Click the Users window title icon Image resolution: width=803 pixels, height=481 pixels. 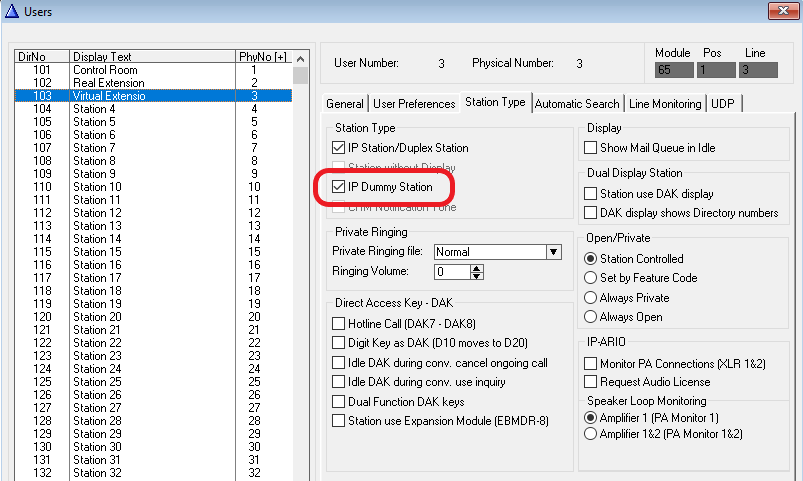[x=12, y=11]
